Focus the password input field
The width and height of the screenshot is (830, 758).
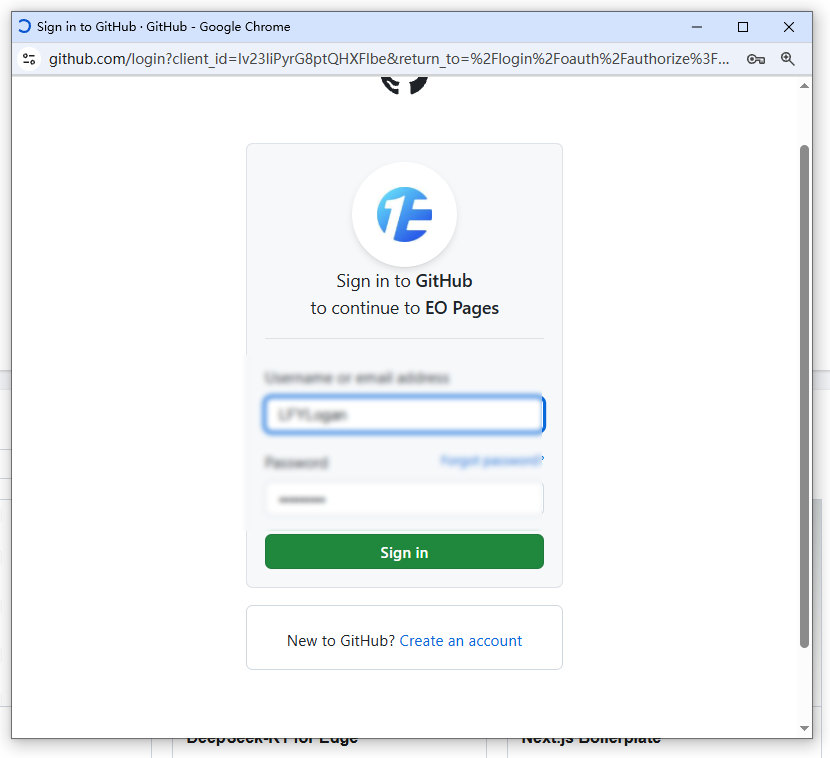click(404, 499)
